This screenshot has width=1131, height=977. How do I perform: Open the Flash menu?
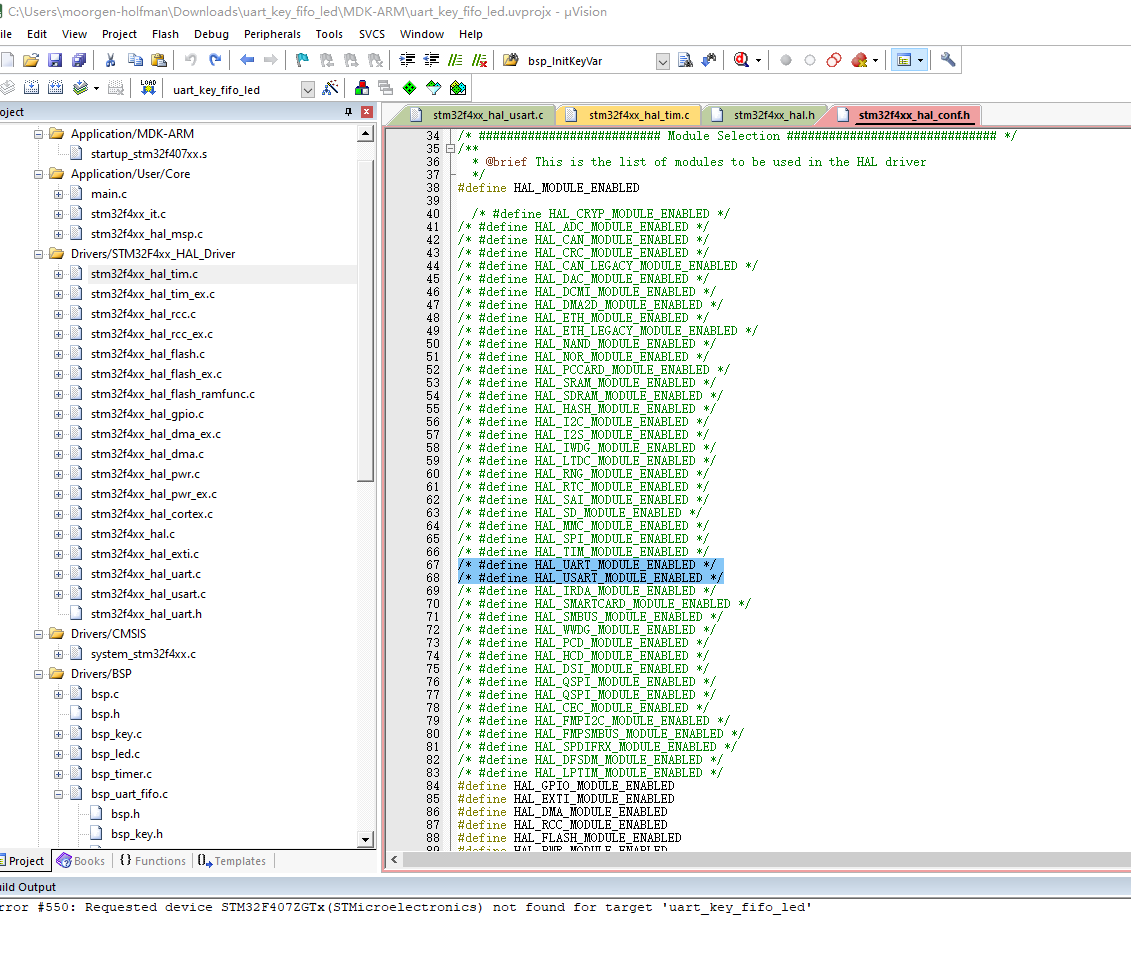165,34
